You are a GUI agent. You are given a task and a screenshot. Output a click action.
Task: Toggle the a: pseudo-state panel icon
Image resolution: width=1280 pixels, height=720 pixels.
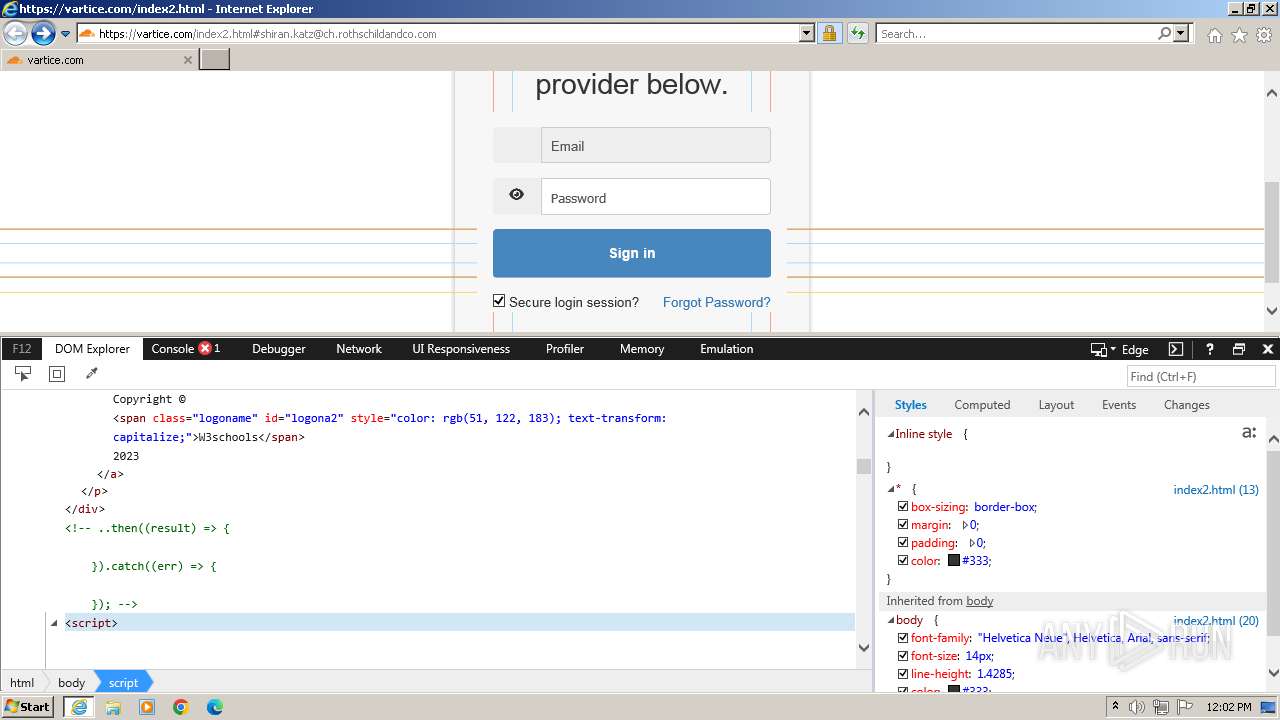tap(1248, 433)
